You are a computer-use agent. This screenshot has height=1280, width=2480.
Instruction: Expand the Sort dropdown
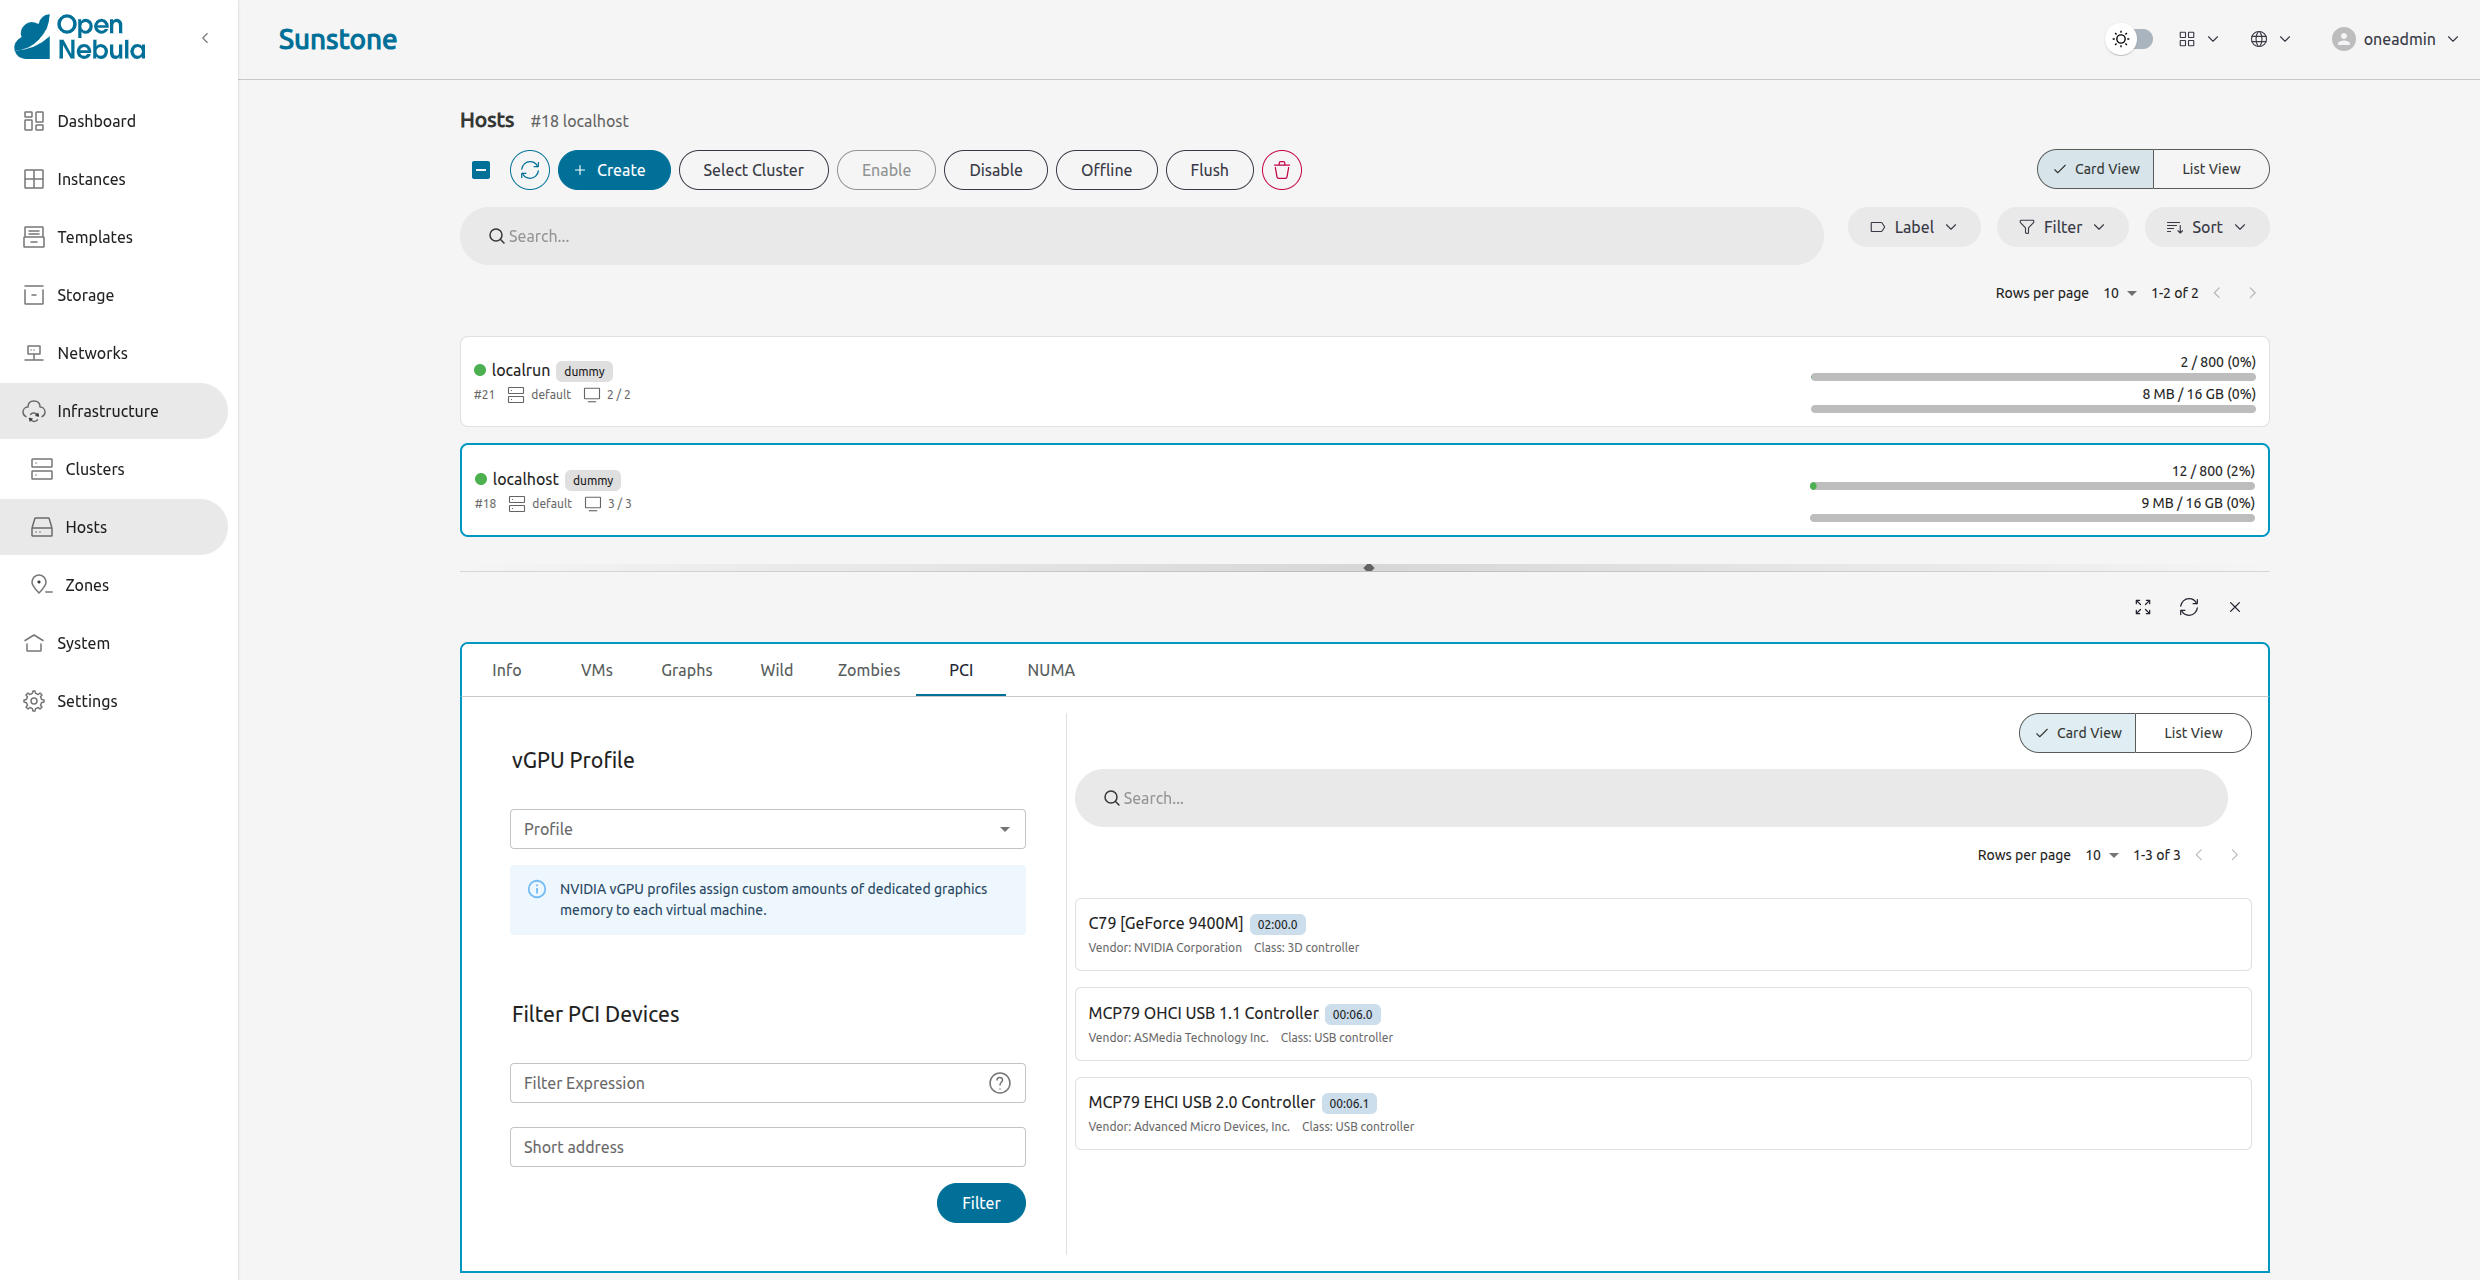2206,227
